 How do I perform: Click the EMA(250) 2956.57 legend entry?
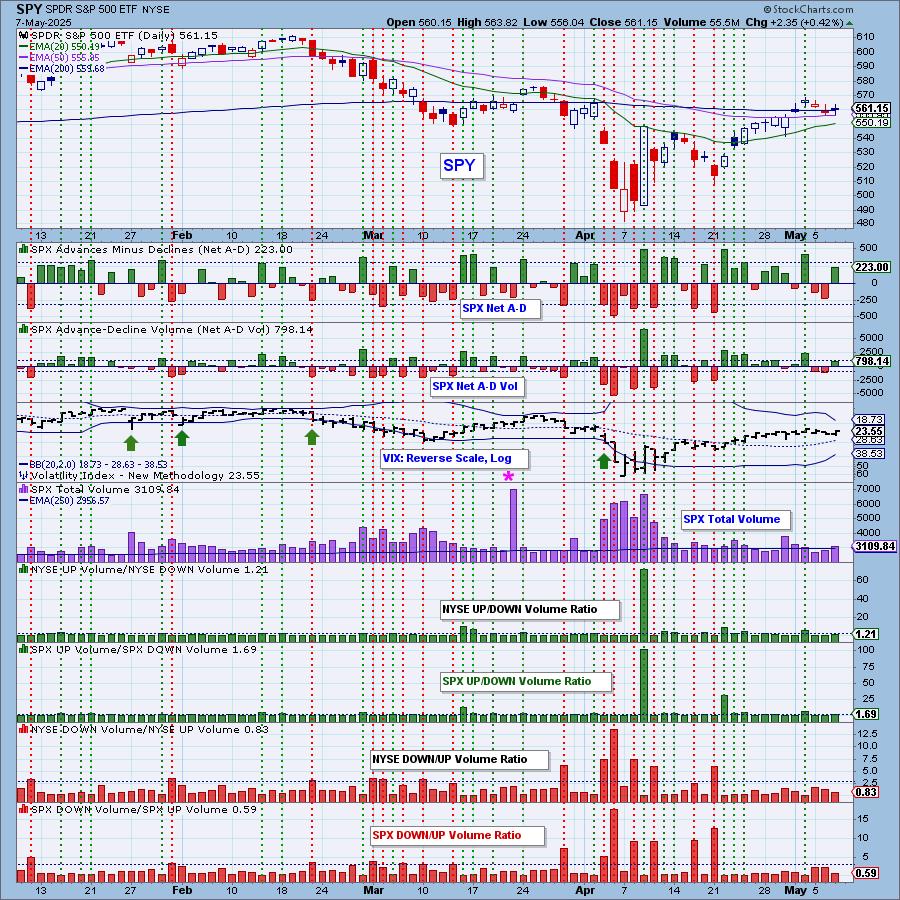[64, 501]
